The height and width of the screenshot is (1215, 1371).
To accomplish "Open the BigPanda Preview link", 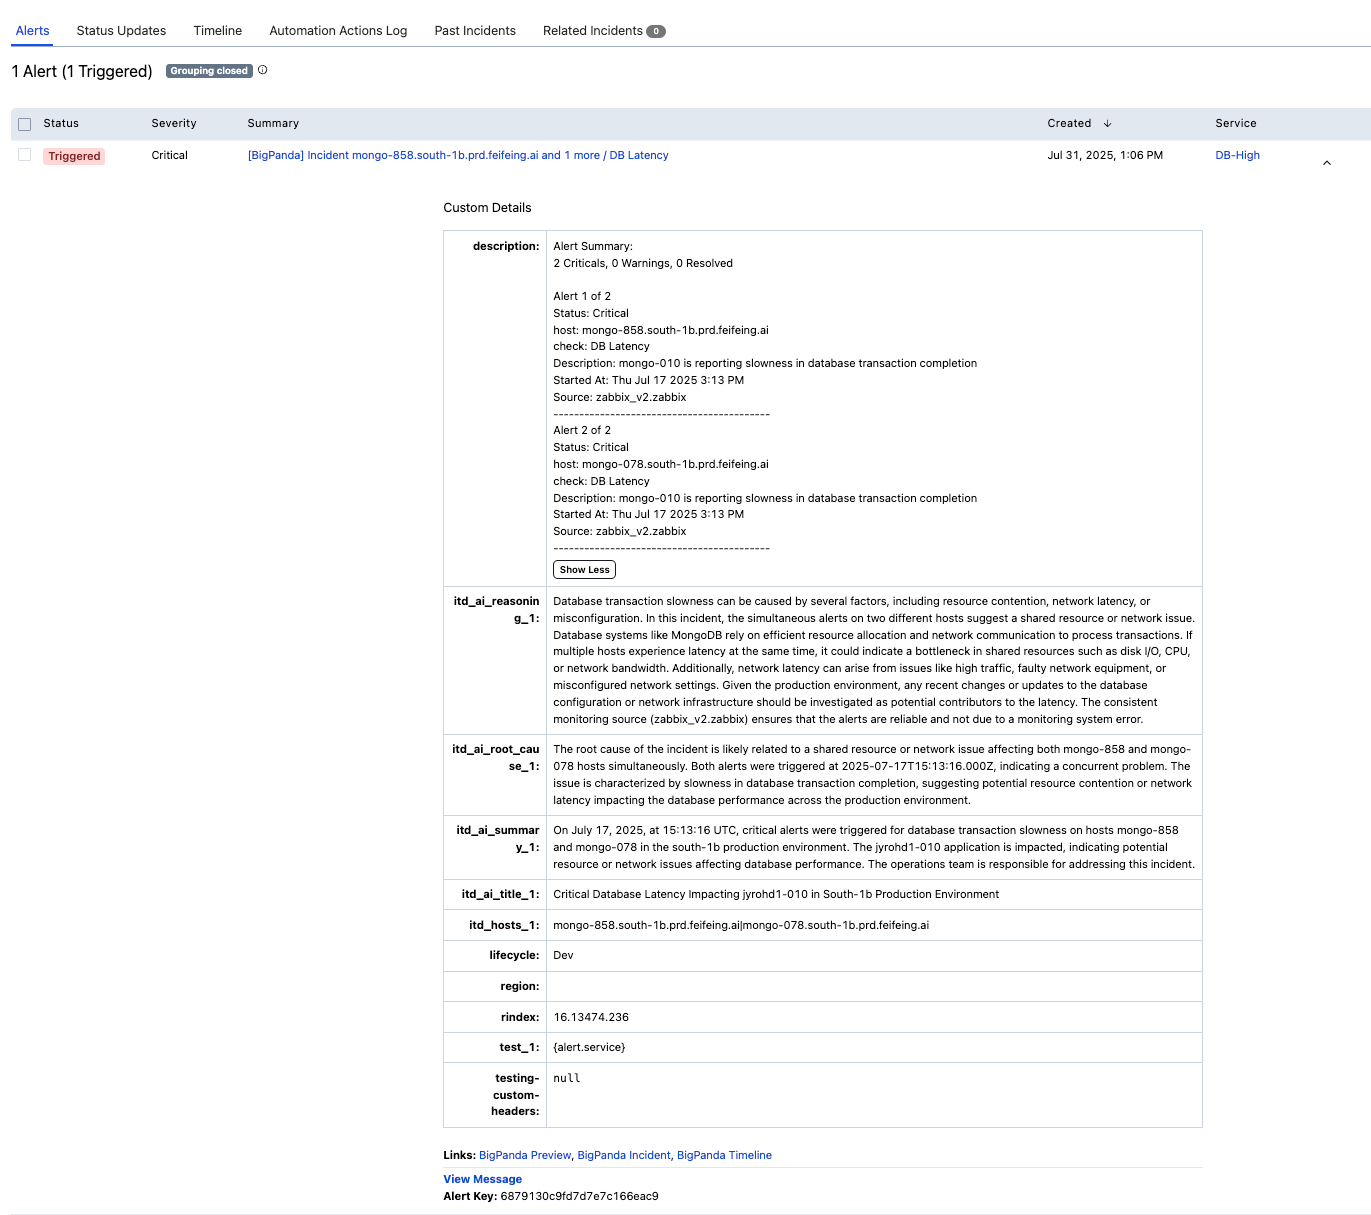I will click(524, 1155).
